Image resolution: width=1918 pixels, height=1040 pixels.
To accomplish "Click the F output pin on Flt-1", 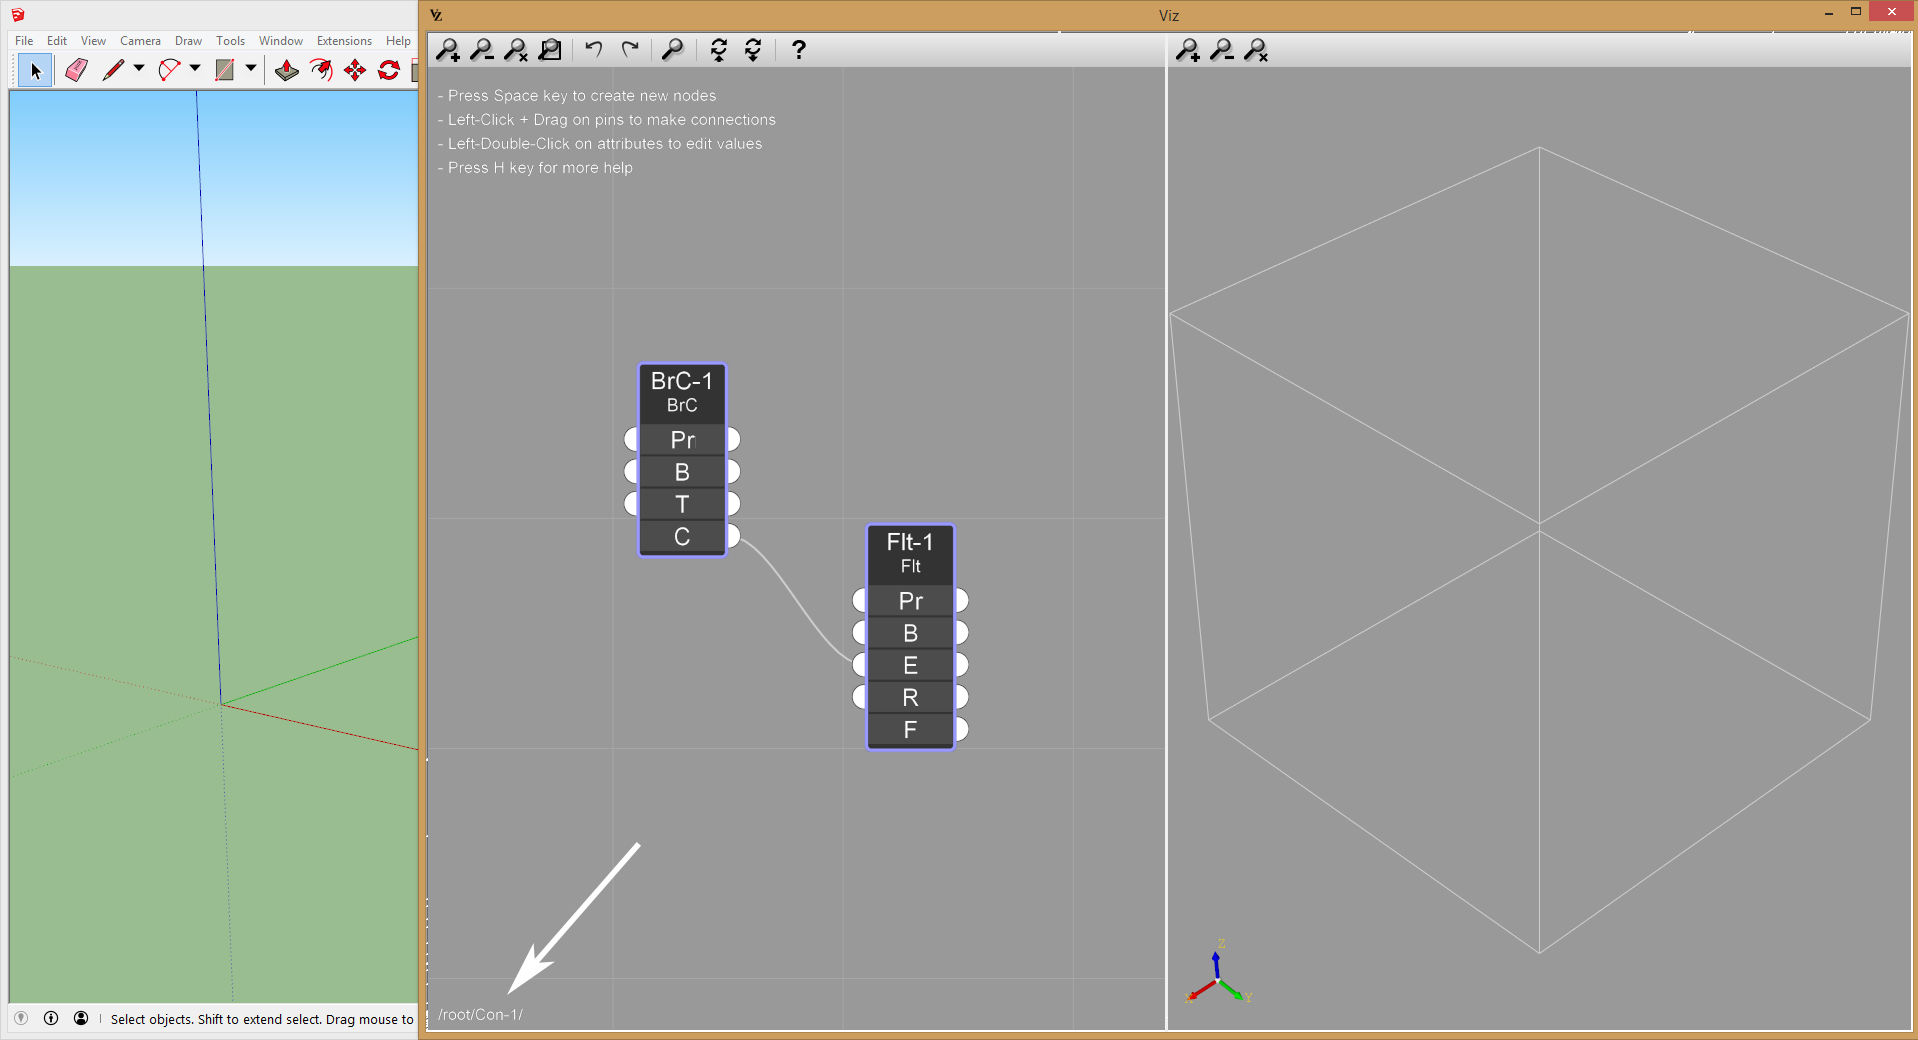I will [x=961, y=730].
